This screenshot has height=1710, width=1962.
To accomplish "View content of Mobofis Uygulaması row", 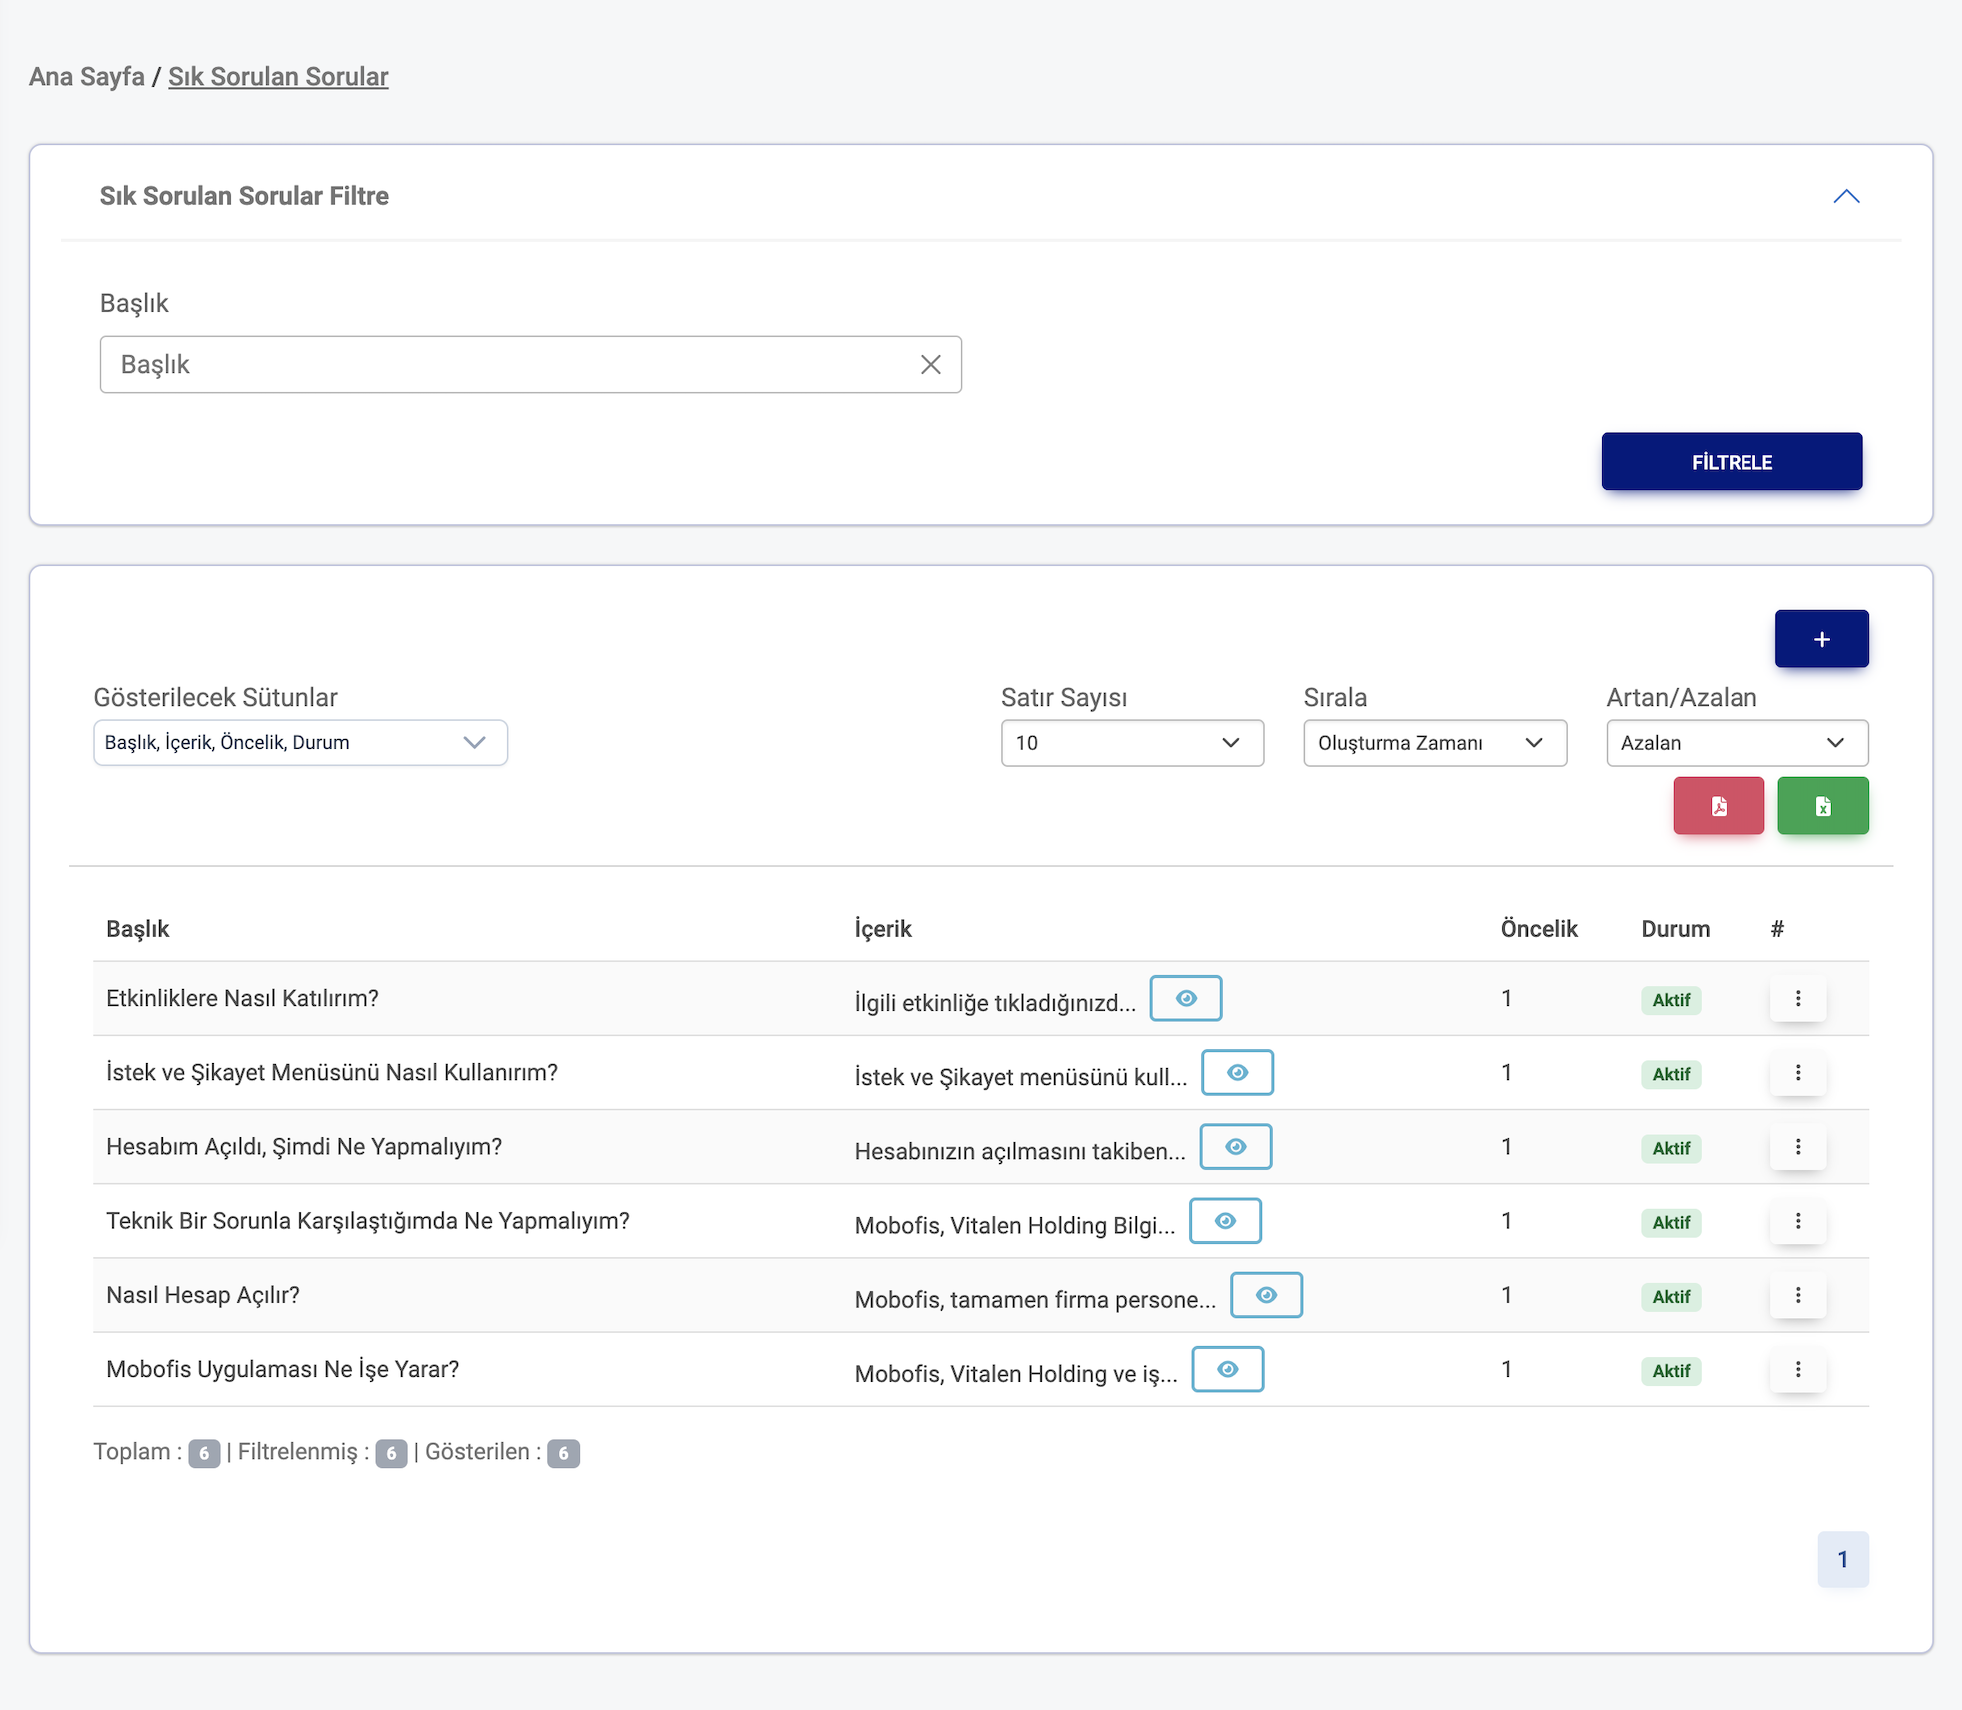I will [x=1227, y=1369].
